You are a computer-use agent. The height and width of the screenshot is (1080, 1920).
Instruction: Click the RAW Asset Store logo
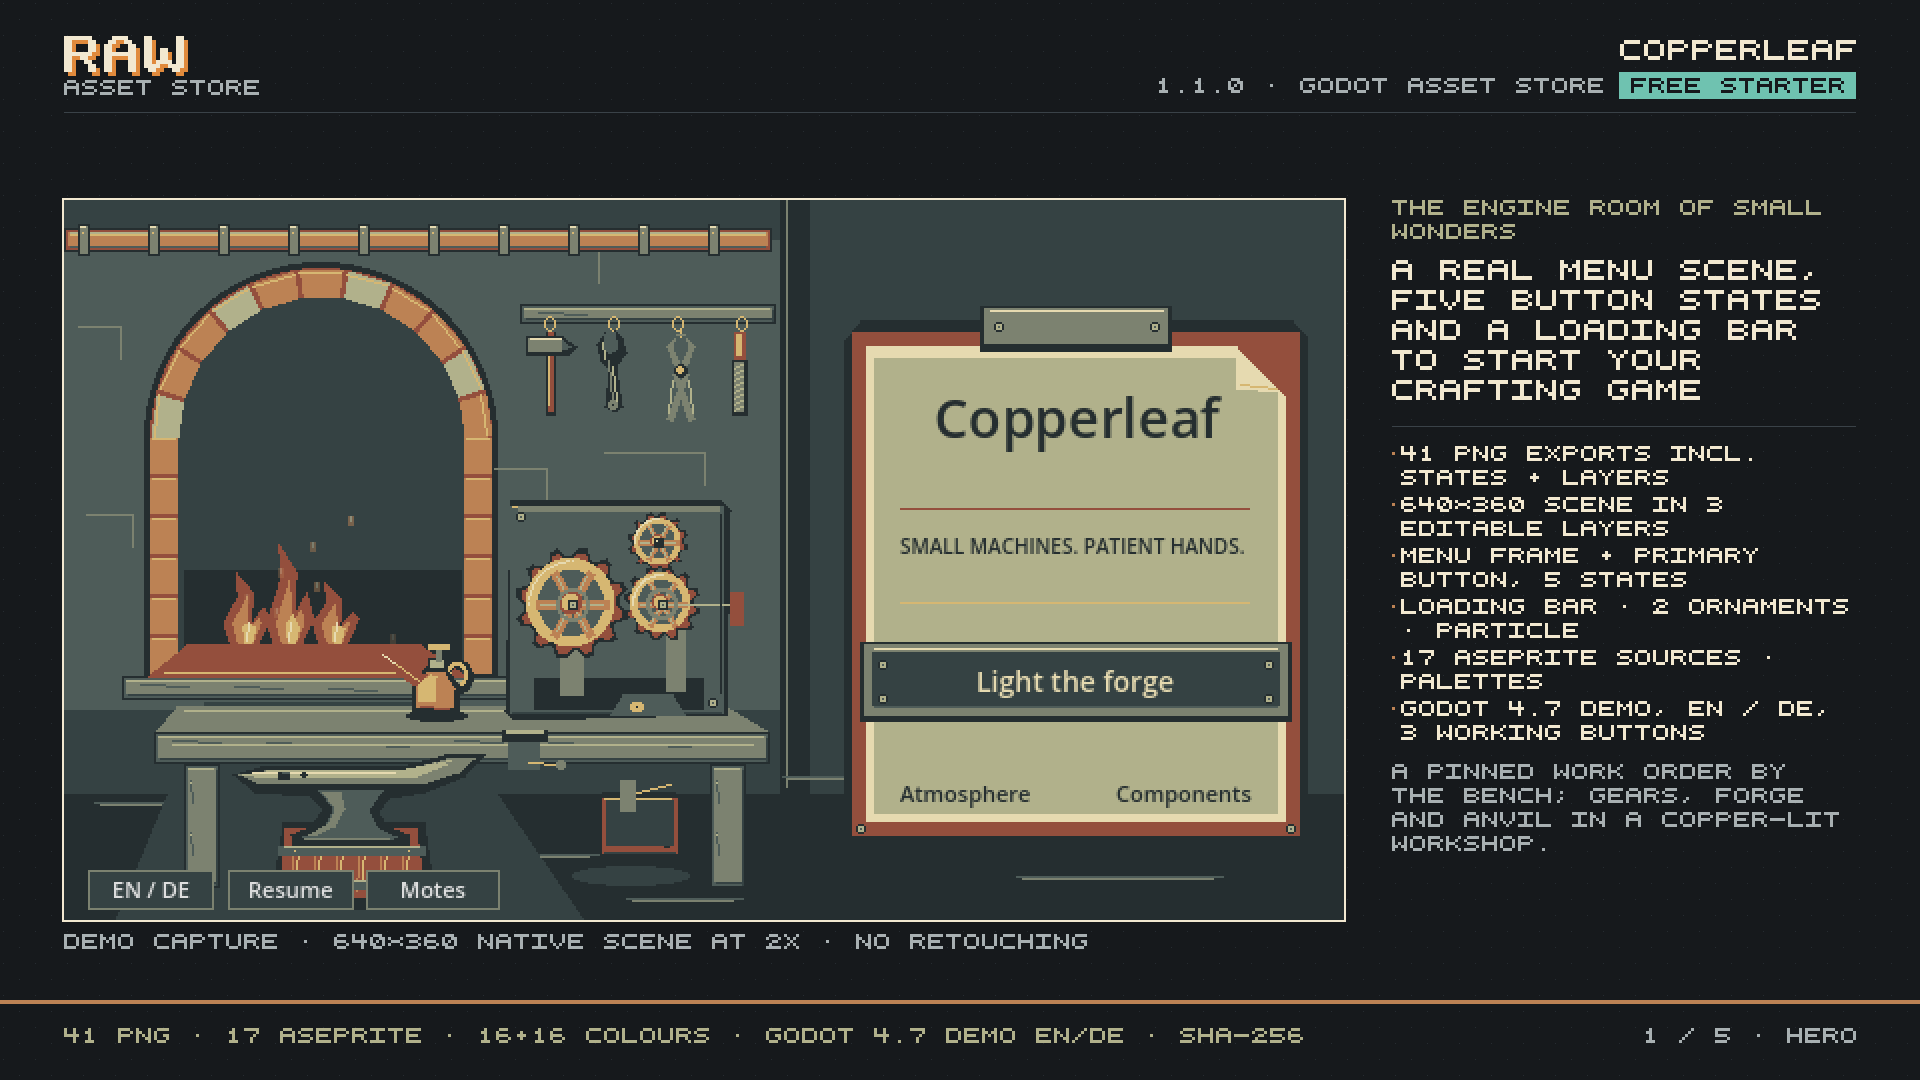[161, 67]
